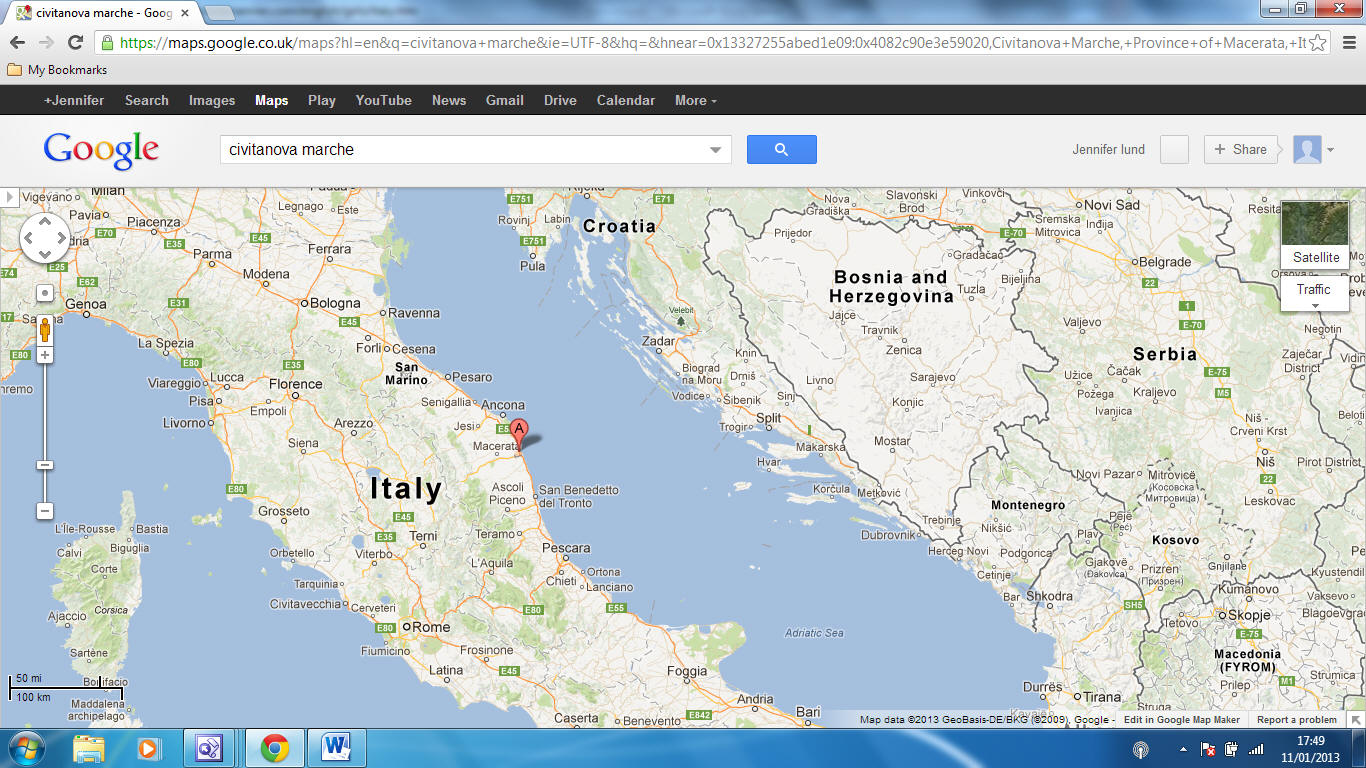Open a new tab button
The height and width of the screenshot is (768, 1366).
click(219, 13)
